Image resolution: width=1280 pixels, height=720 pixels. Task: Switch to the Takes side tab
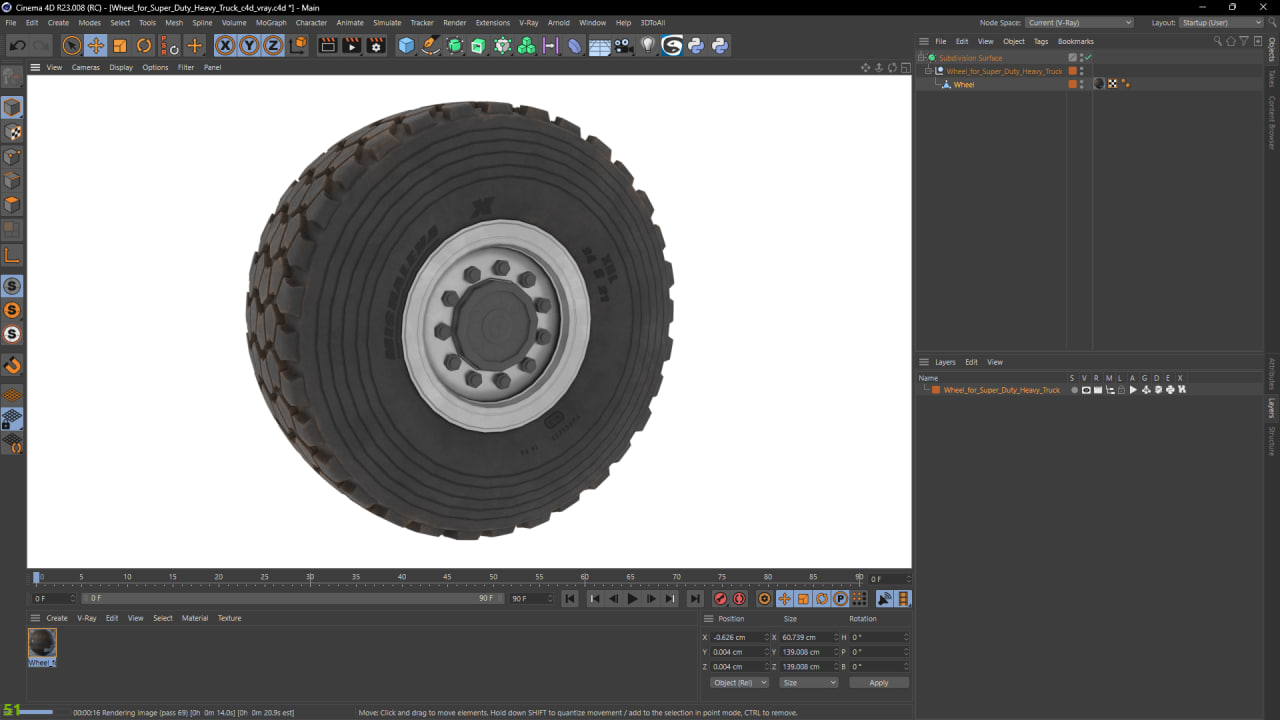click(1272, 78)
